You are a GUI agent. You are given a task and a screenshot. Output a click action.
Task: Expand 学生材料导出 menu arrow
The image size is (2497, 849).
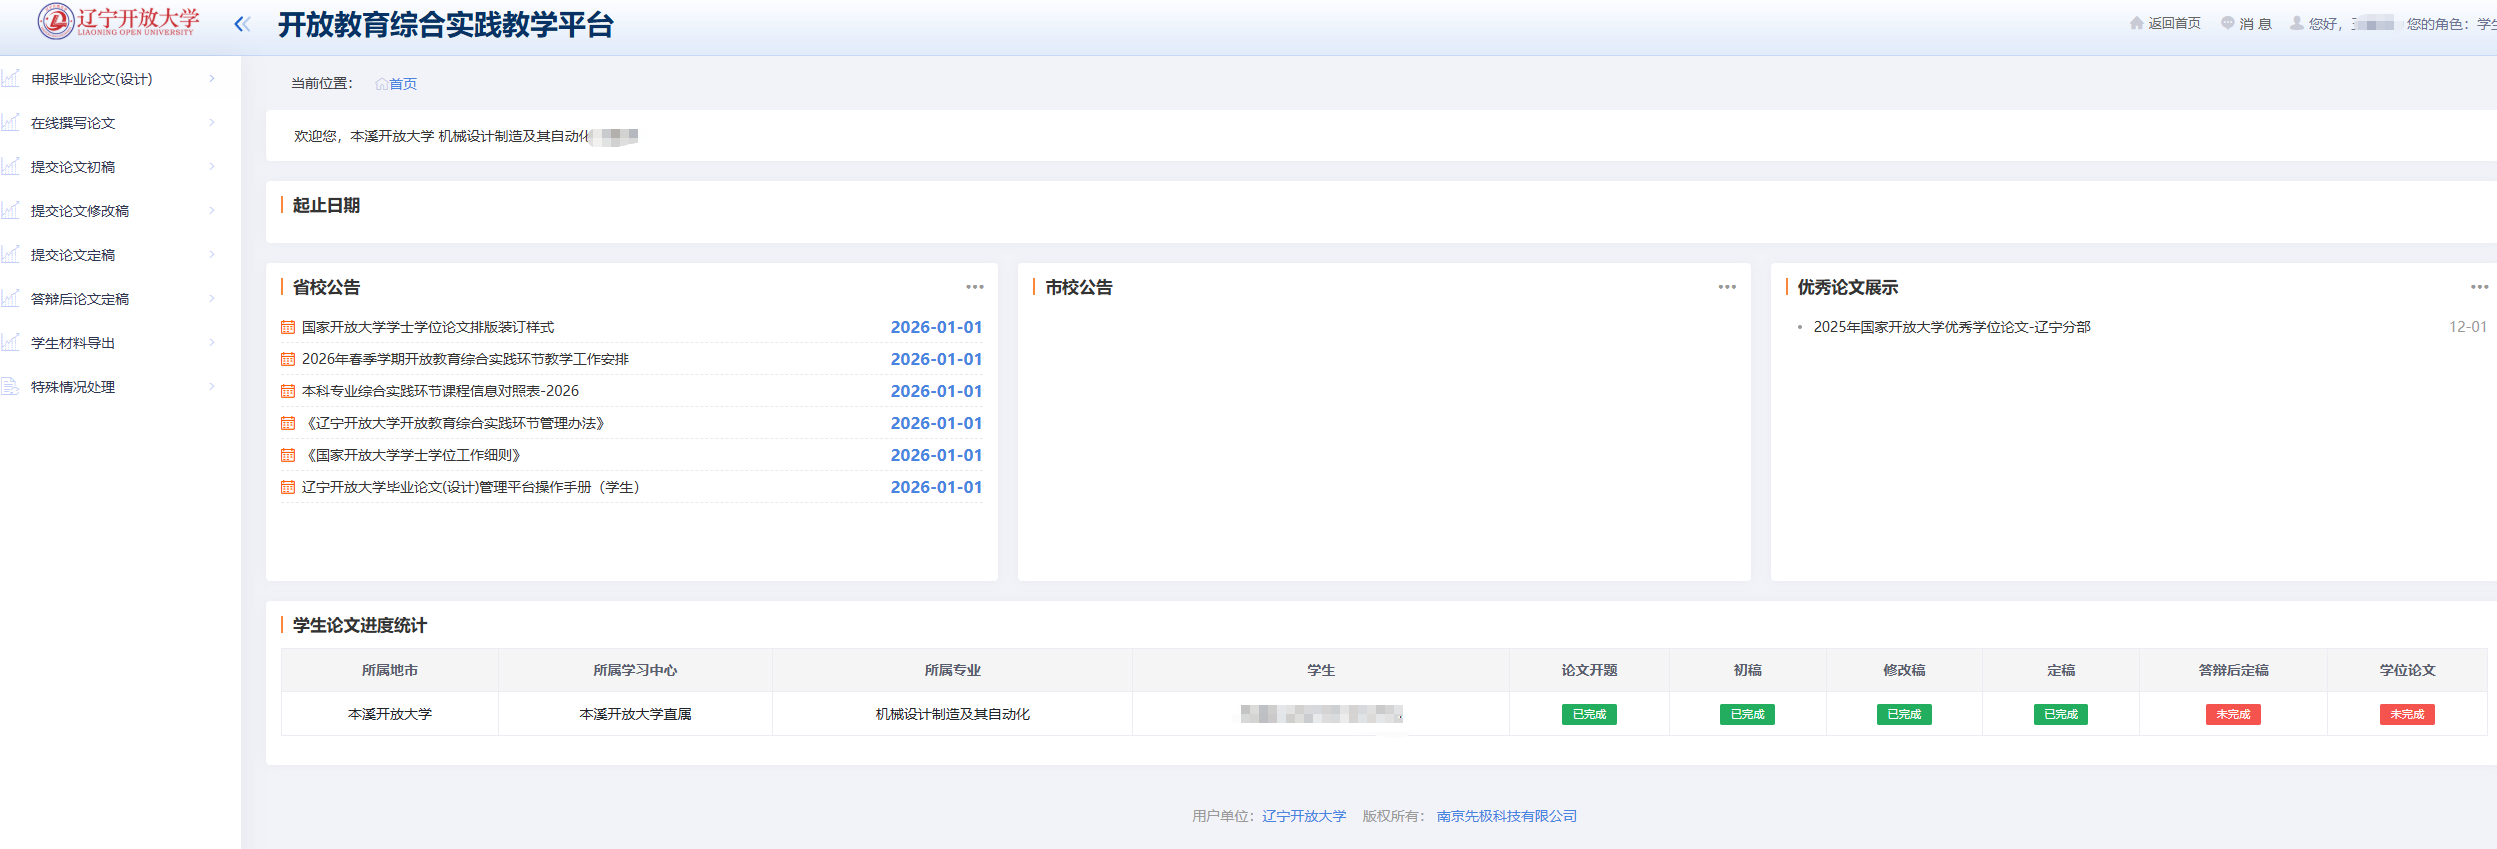[x=212, y=342]
